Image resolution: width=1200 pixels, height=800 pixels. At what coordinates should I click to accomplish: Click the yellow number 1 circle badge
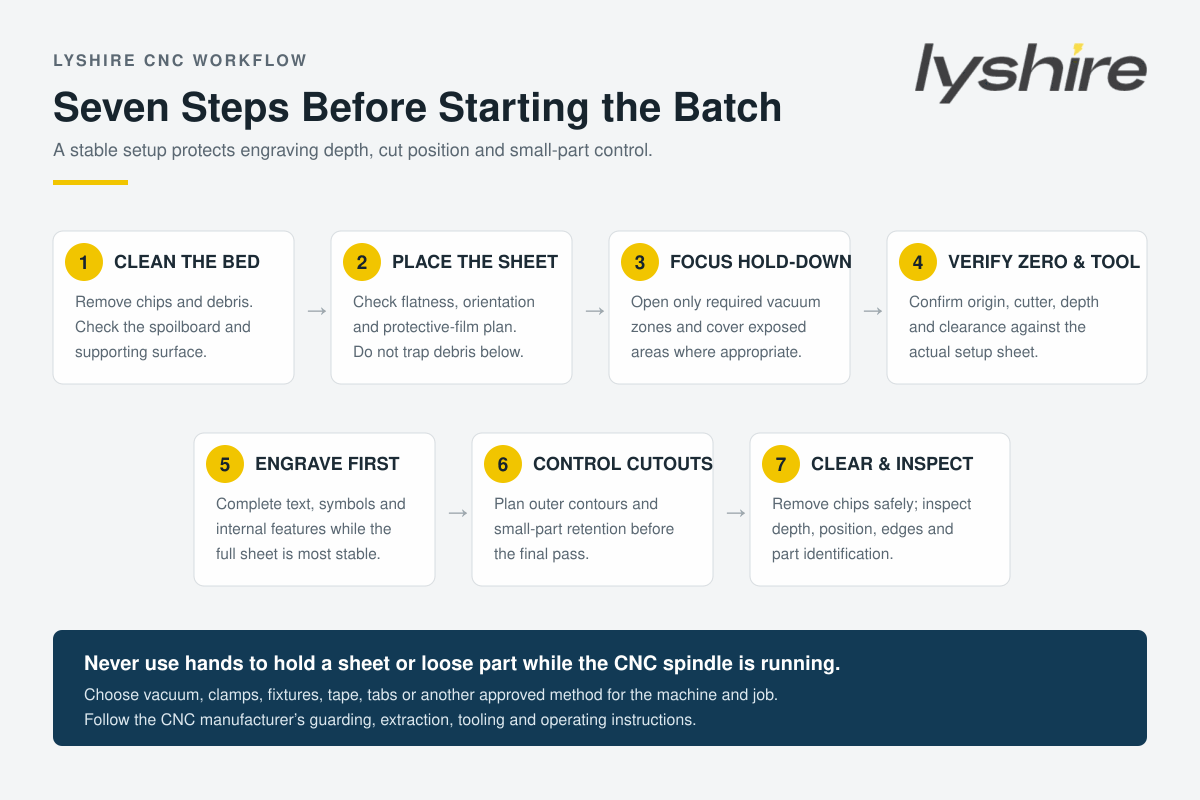click(84, 262)
